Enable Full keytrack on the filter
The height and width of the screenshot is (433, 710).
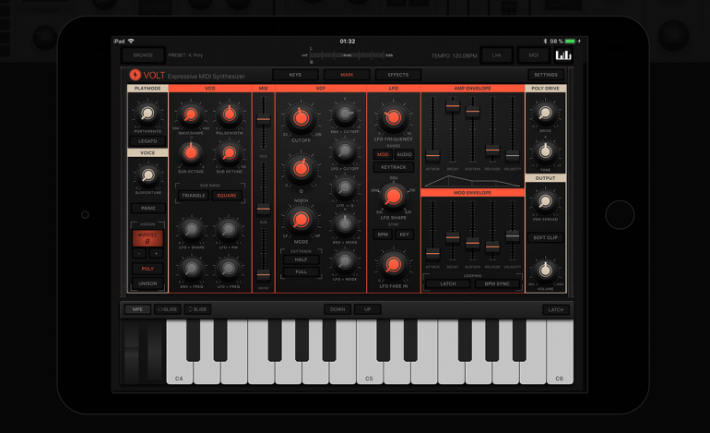tap(301, 272)
